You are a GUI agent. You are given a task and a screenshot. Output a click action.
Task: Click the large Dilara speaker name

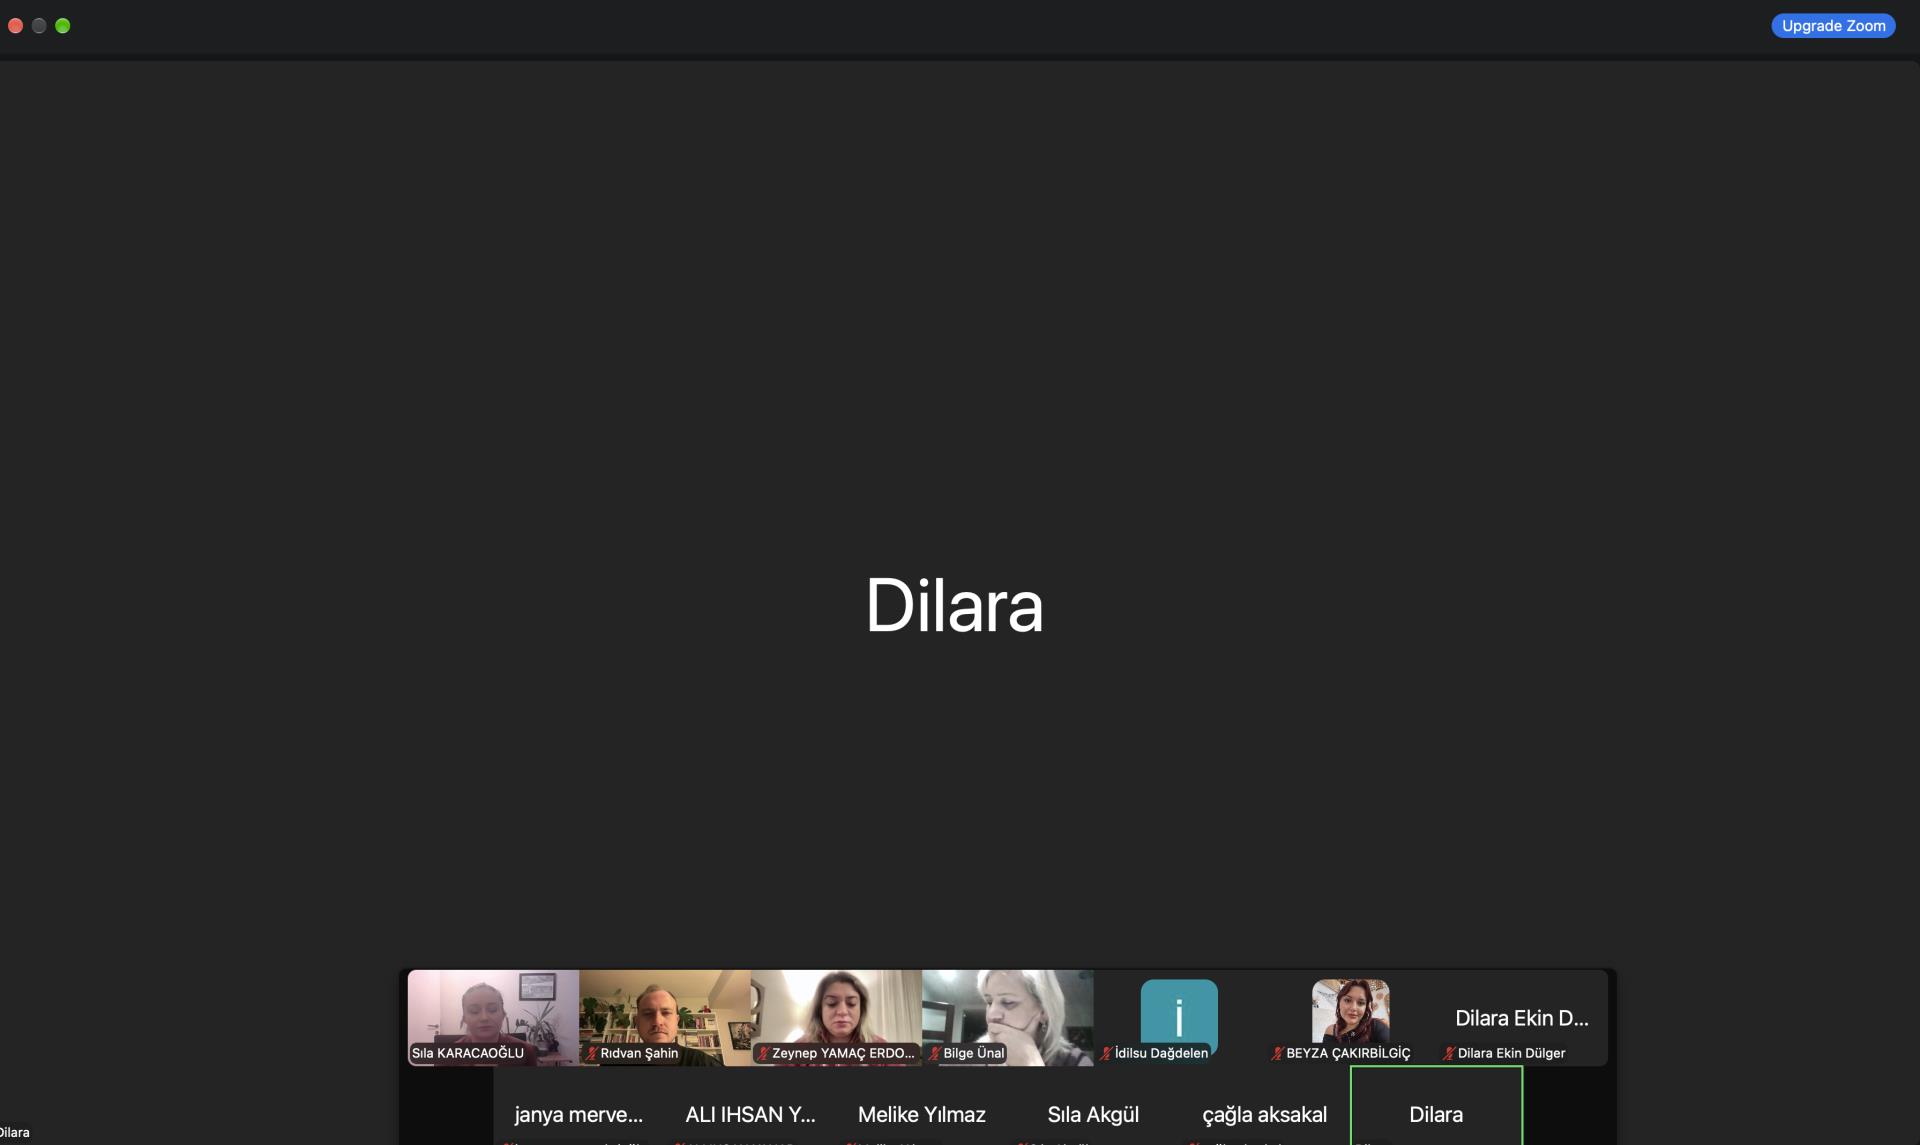[x=955, y=605]
